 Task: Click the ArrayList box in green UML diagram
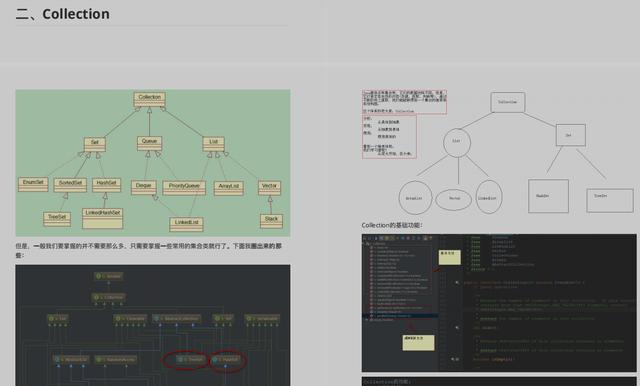(229, 188)
